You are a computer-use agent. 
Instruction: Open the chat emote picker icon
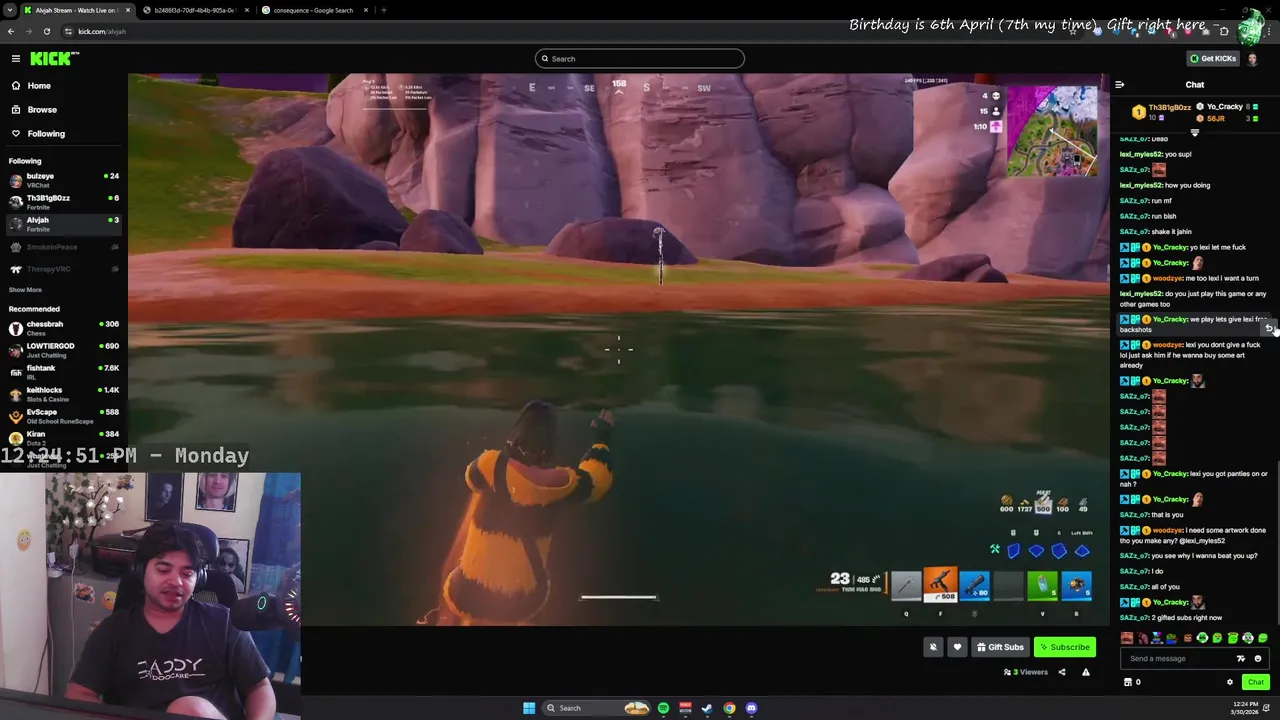pyautogui.click(x=1258, y=659)
